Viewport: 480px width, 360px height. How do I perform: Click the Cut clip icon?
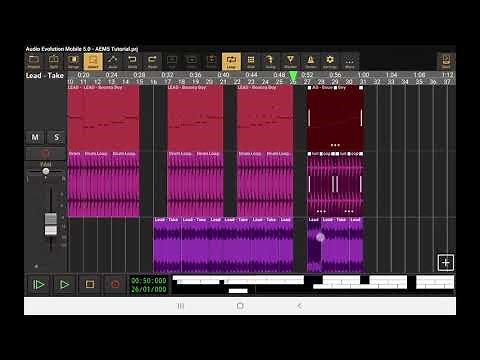(x=172, y=62)
